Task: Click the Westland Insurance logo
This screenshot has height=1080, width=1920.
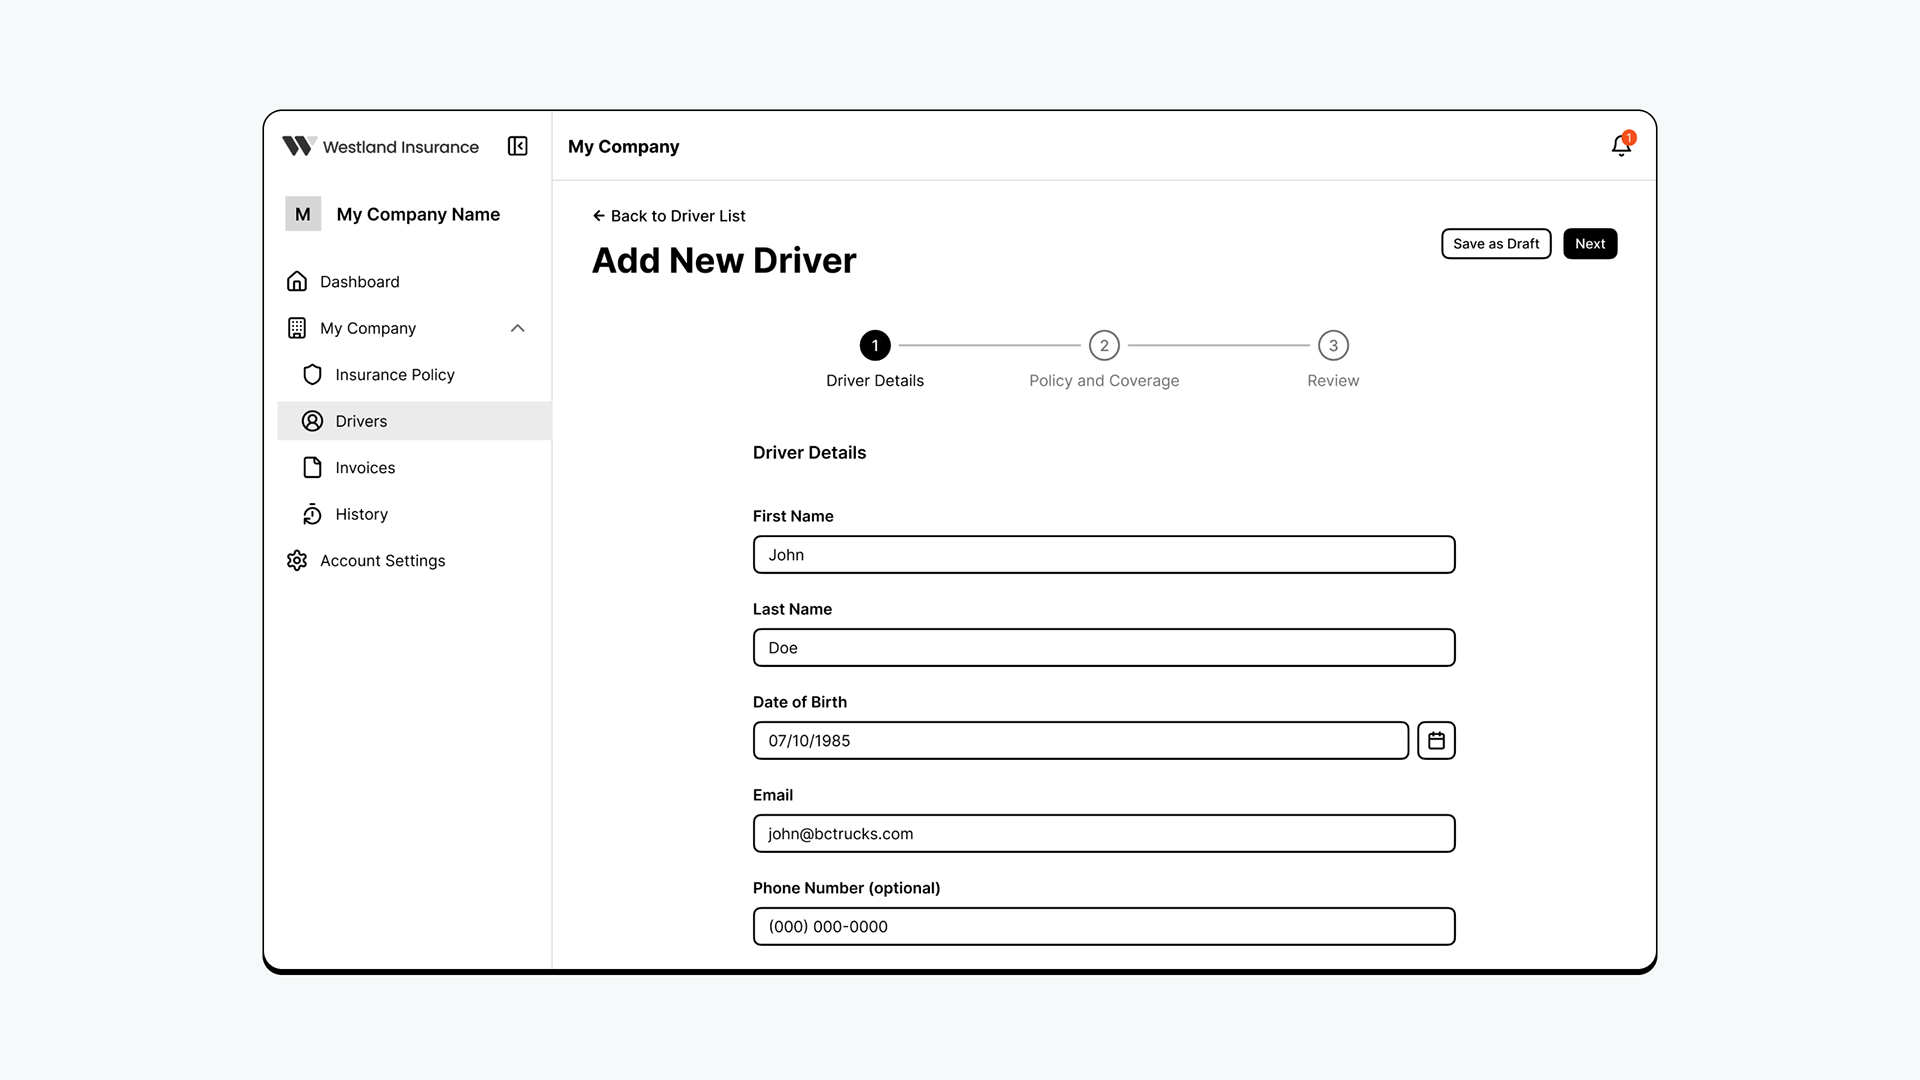Action: [380, 147]
